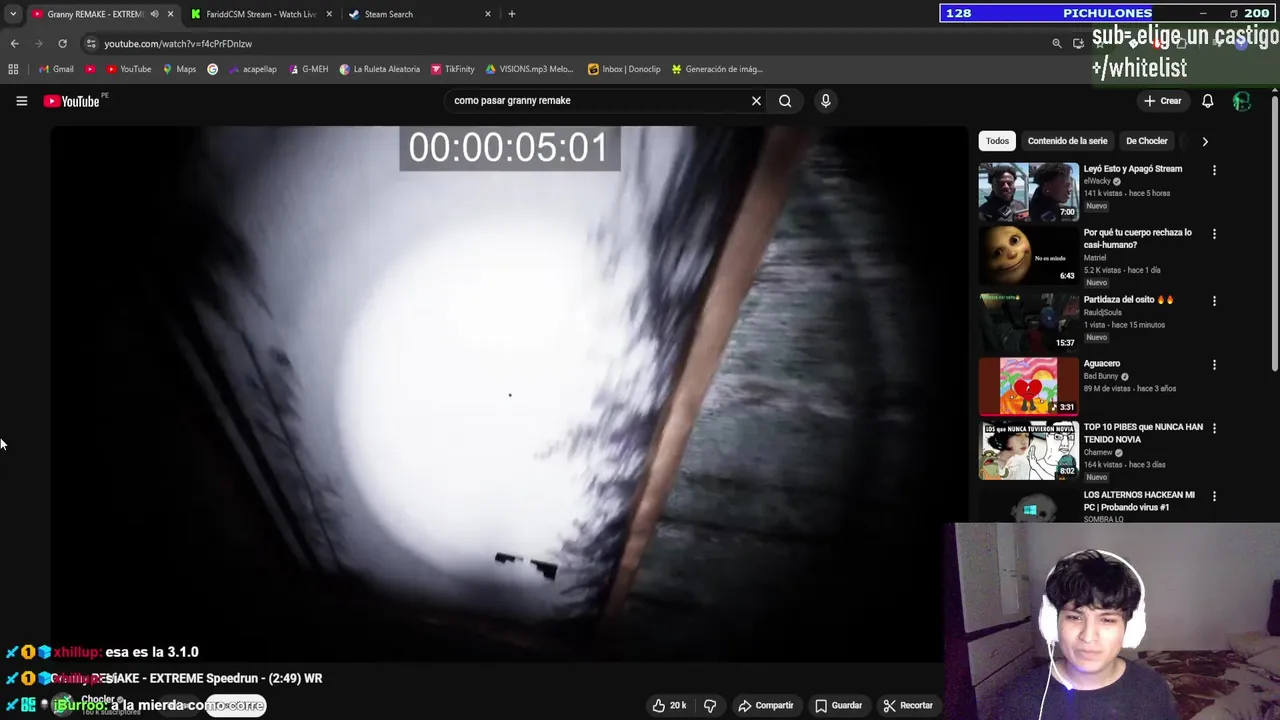
Task: Save the video with Guardar
Action: point(838,705)
